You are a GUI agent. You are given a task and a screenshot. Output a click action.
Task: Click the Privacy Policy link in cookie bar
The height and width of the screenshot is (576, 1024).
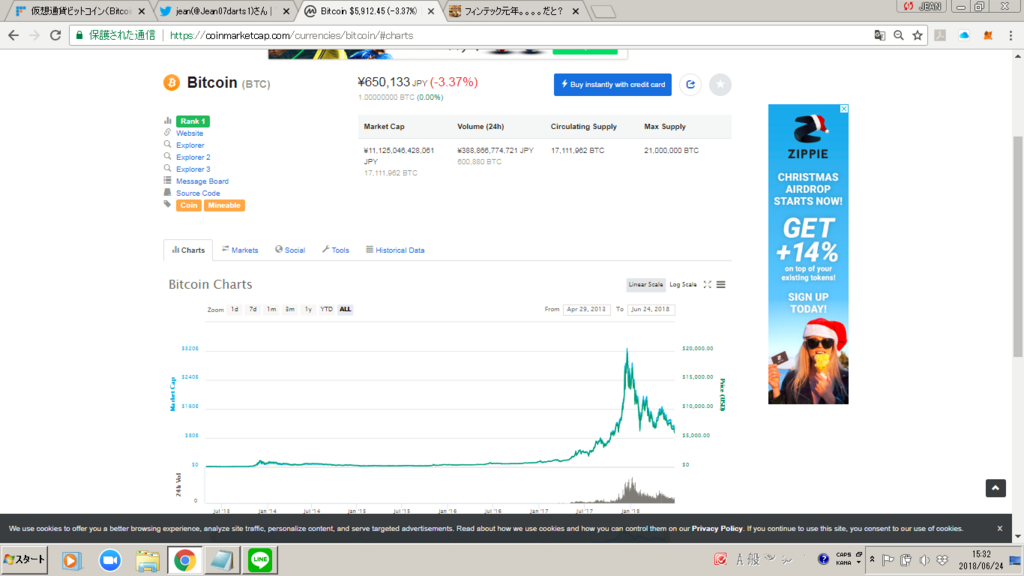pos(717,528)
